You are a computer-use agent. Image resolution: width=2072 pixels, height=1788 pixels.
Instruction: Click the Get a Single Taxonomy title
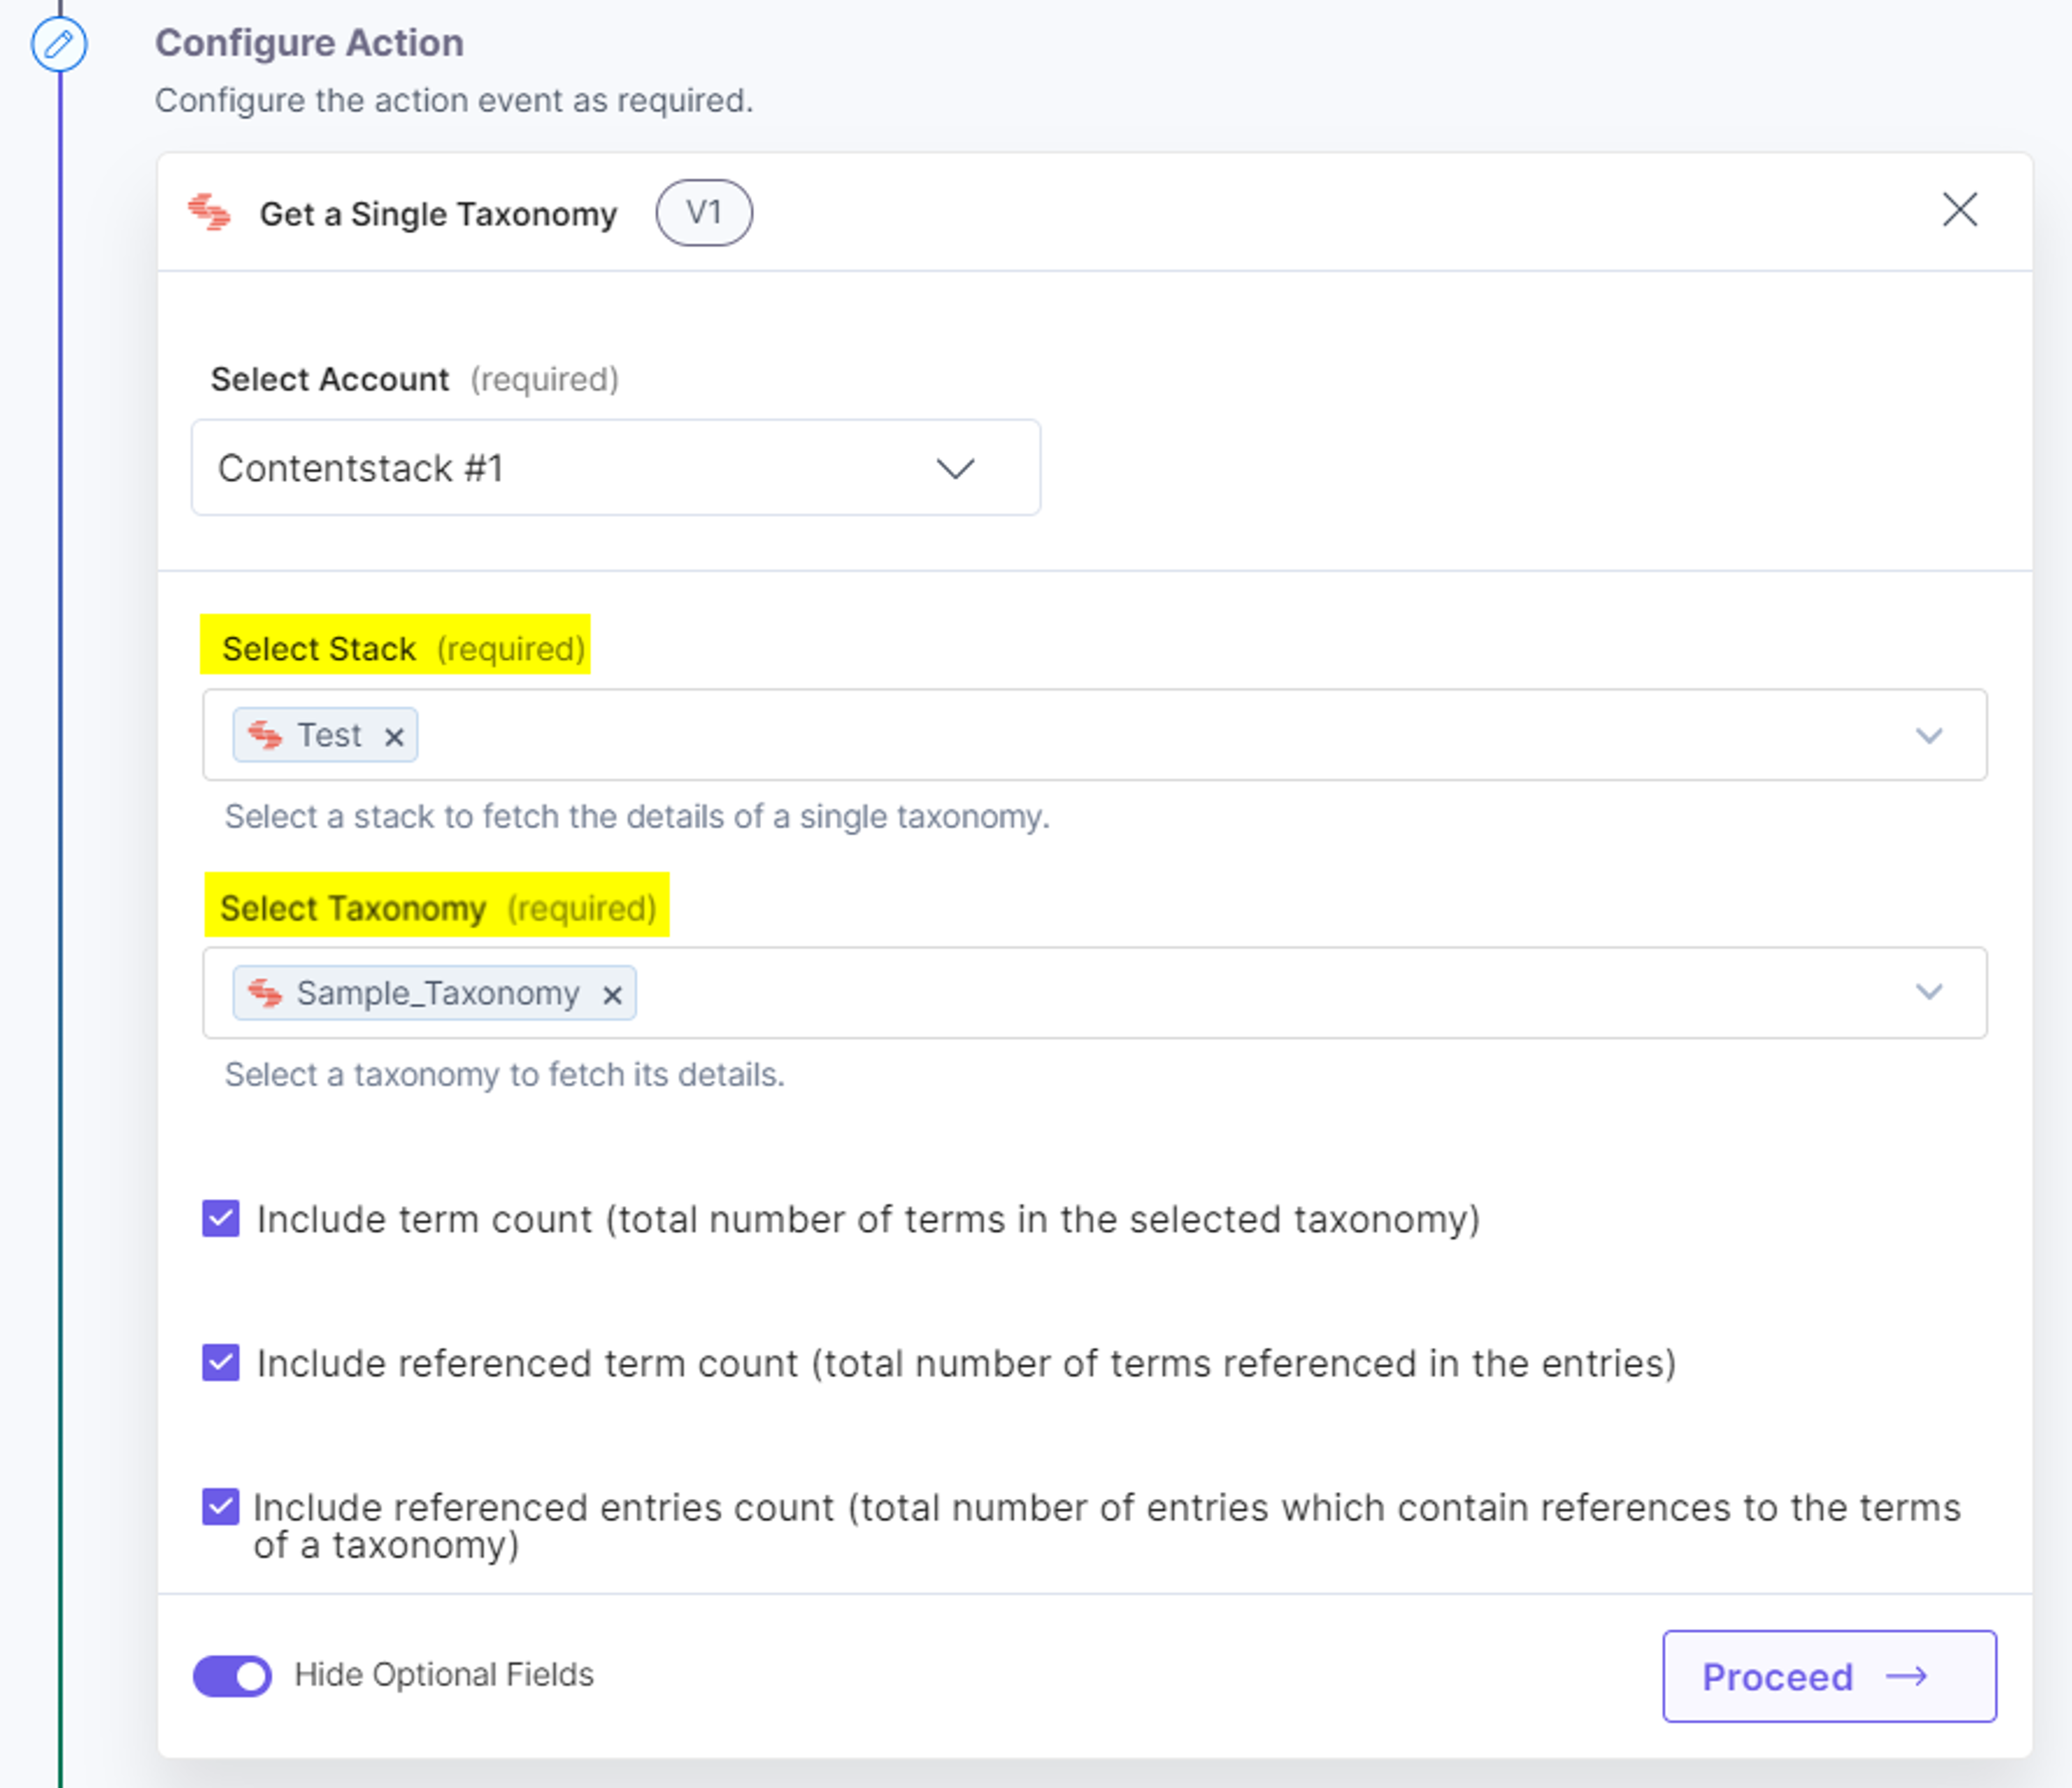pyautogui.click(x=438, y=214)
